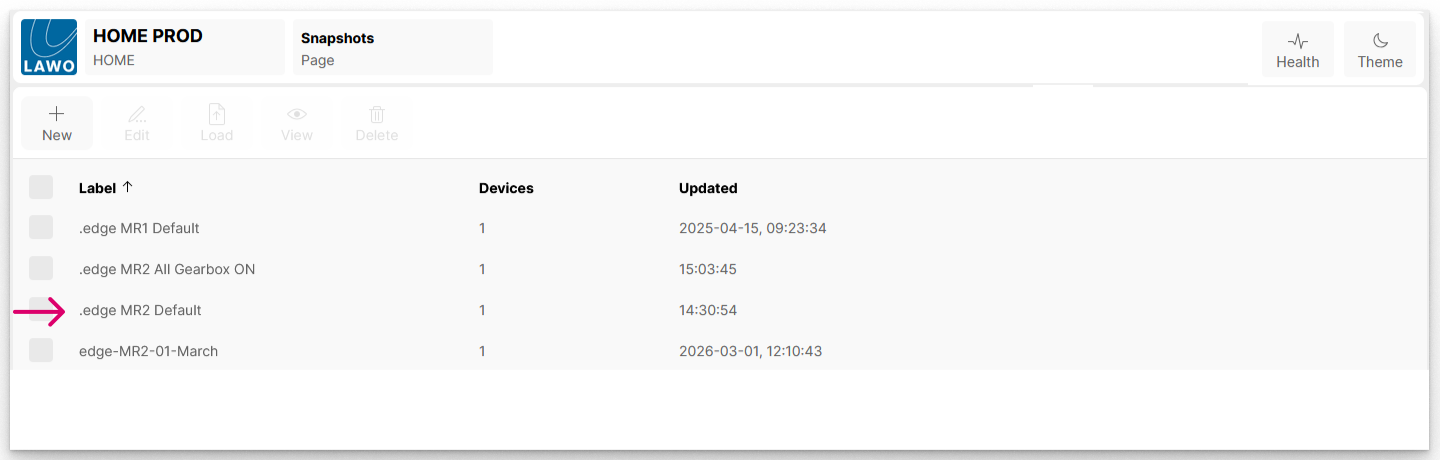1440x460 pixels.
Task: Select checkbox for edge-MR2-01-March
Action: 41,350
